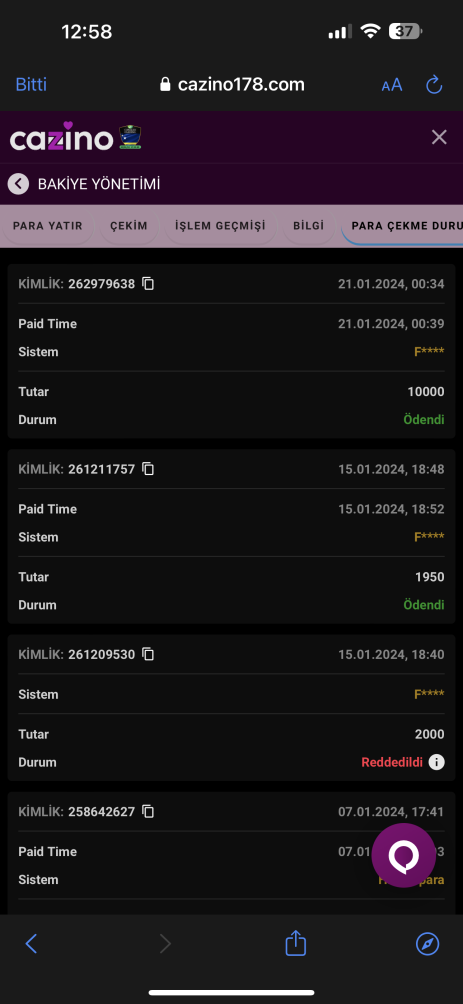Copy transaction ID 261209530
The image size is (463, 1004).
click(148, 654)
